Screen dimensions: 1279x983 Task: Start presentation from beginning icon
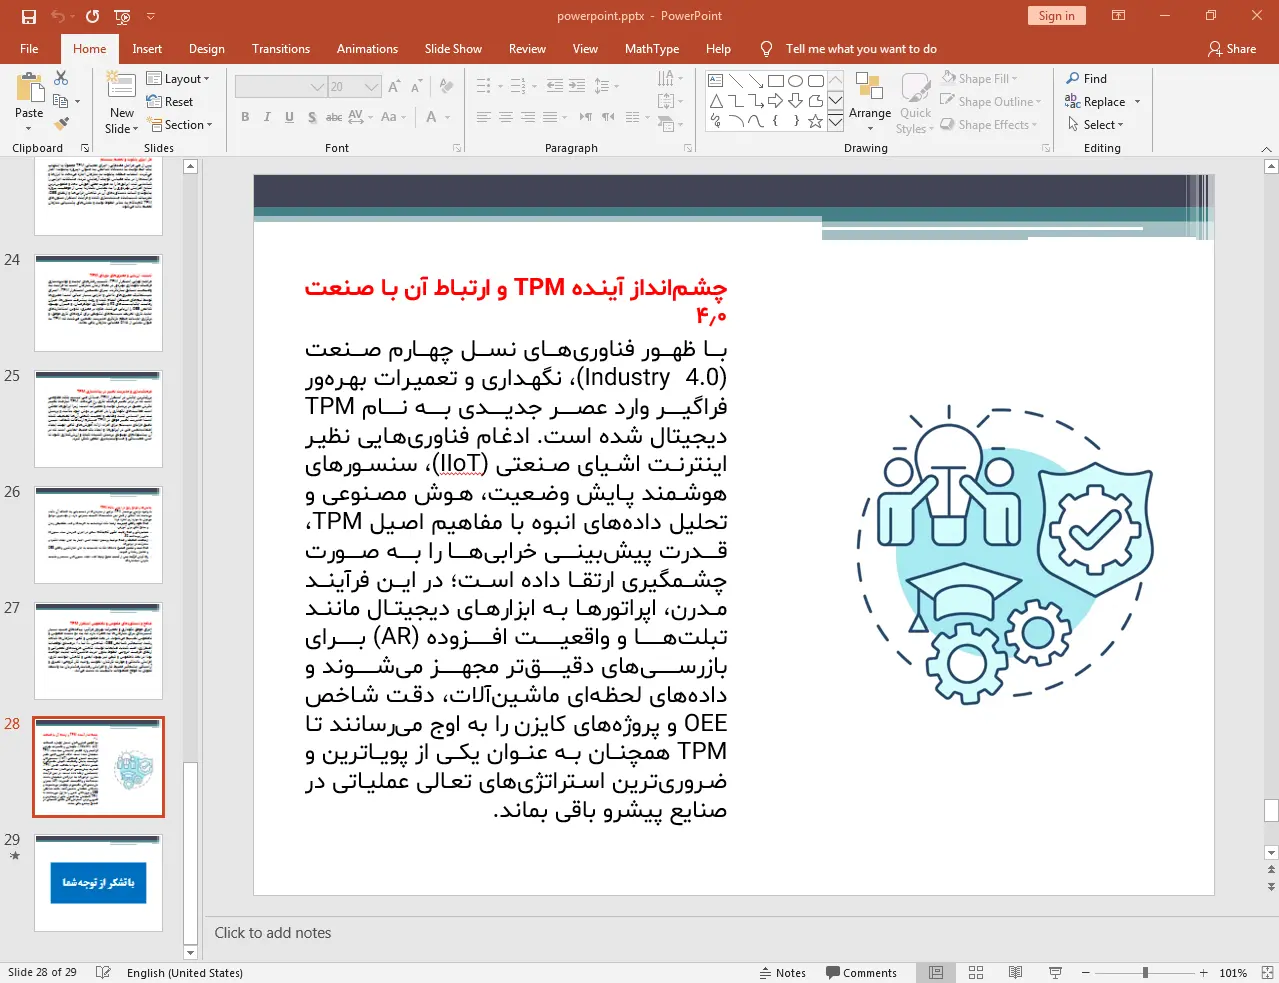coord(123,16)
